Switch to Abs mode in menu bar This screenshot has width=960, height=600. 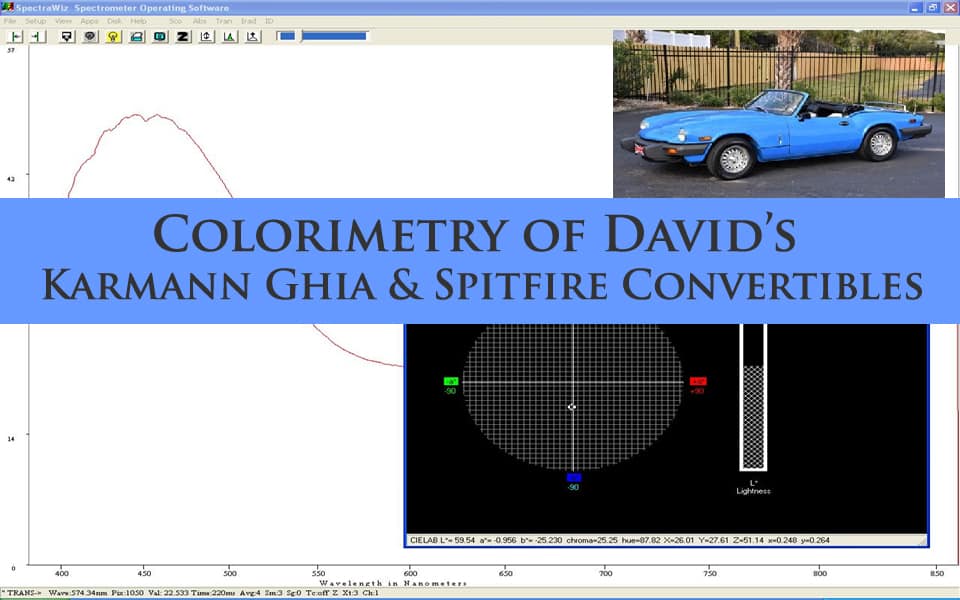click(200, 21)
